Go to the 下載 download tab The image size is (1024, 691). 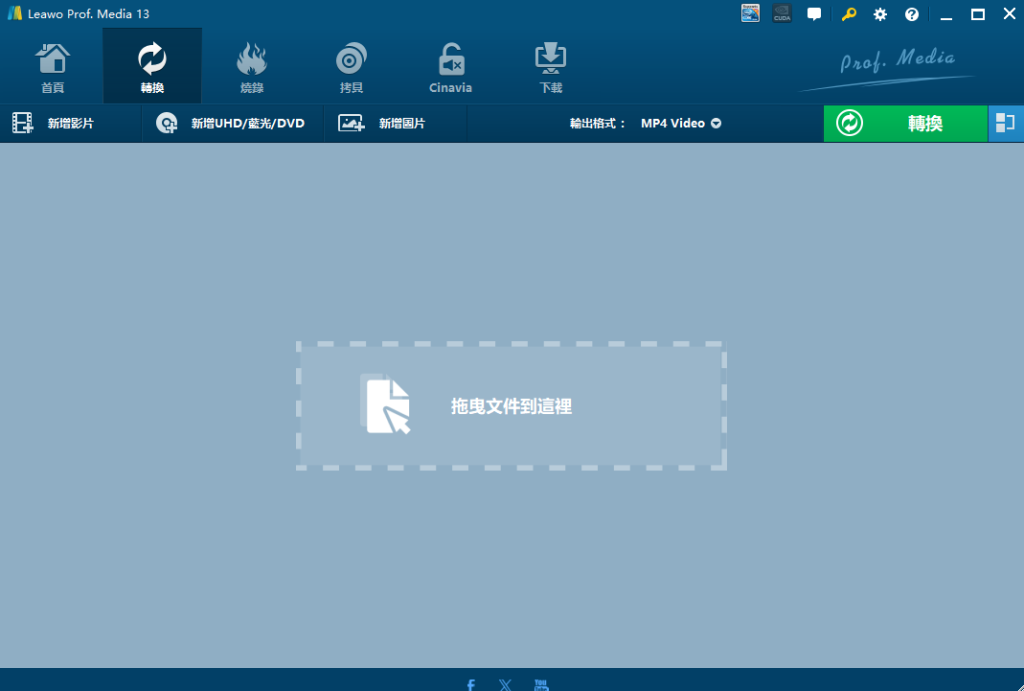pyautogui.click(x=550, y=67)
